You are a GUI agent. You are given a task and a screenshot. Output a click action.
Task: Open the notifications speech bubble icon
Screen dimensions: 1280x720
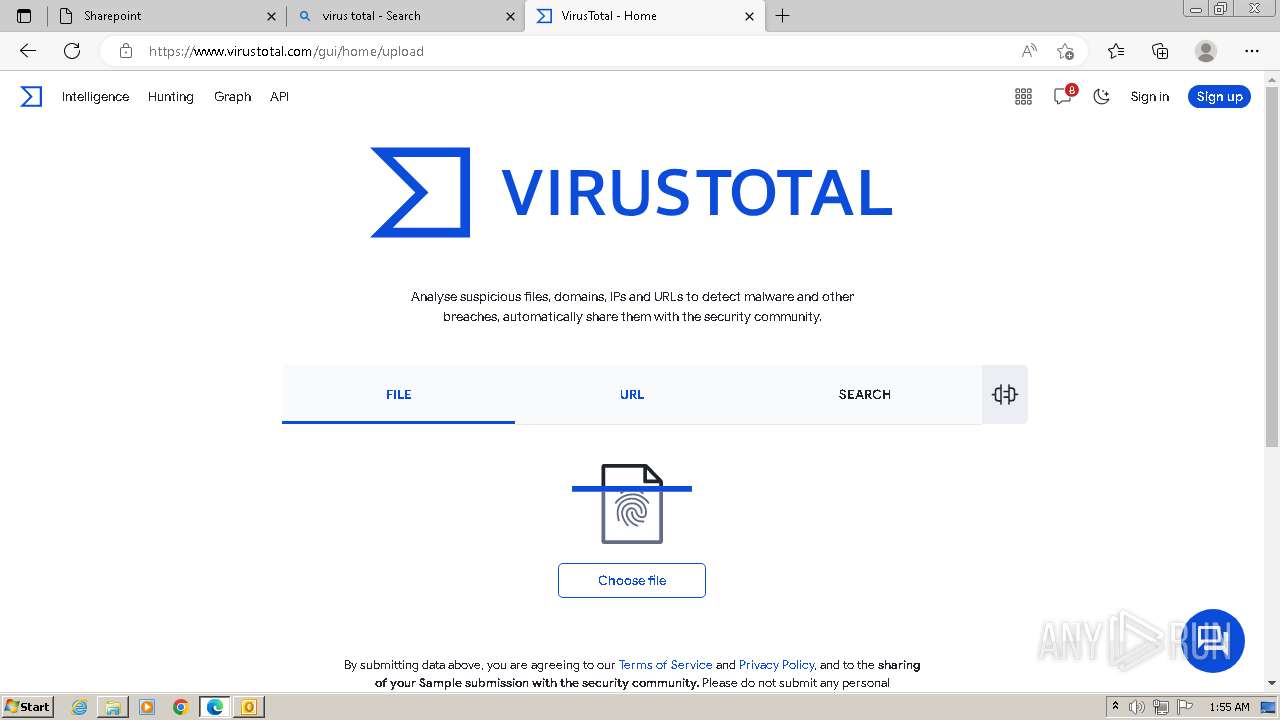pyautogui.click(x=1063, y=96)
